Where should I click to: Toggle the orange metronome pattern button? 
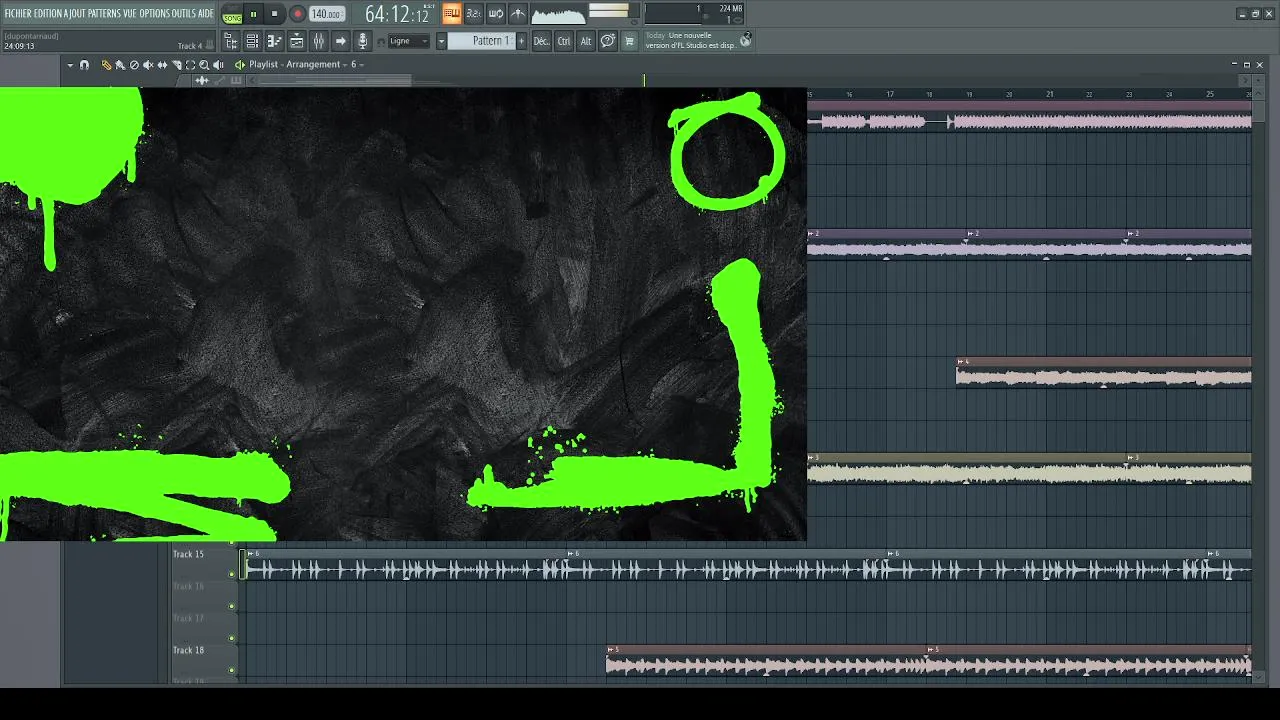click(452, 14)
